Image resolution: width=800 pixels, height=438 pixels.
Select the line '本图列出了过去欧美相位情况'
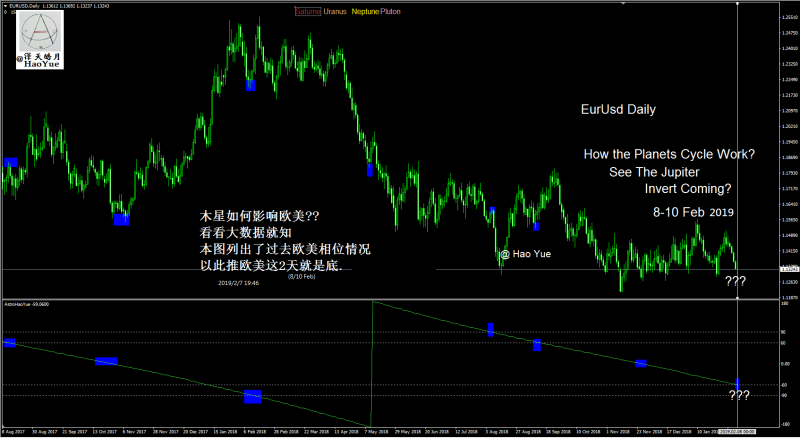[285, 250]
